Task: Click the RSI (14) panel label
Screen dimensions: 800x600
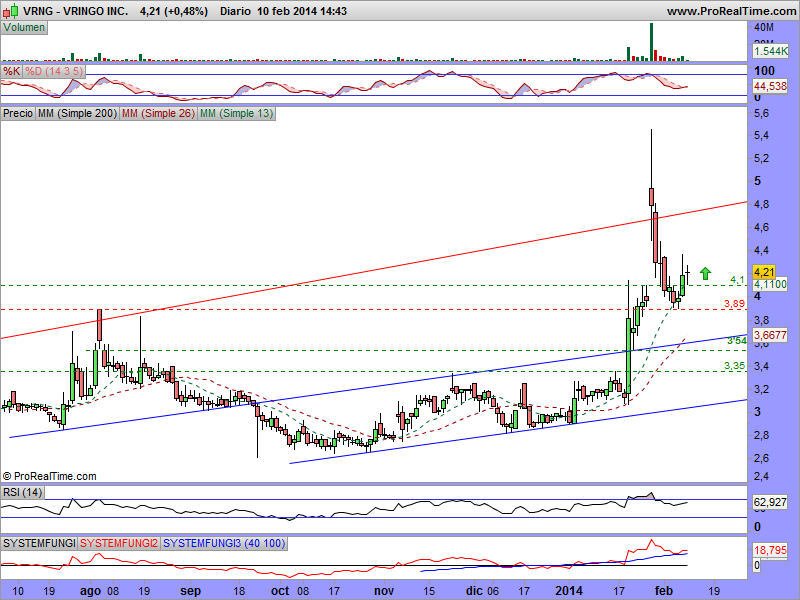Action: coord(22,491)
